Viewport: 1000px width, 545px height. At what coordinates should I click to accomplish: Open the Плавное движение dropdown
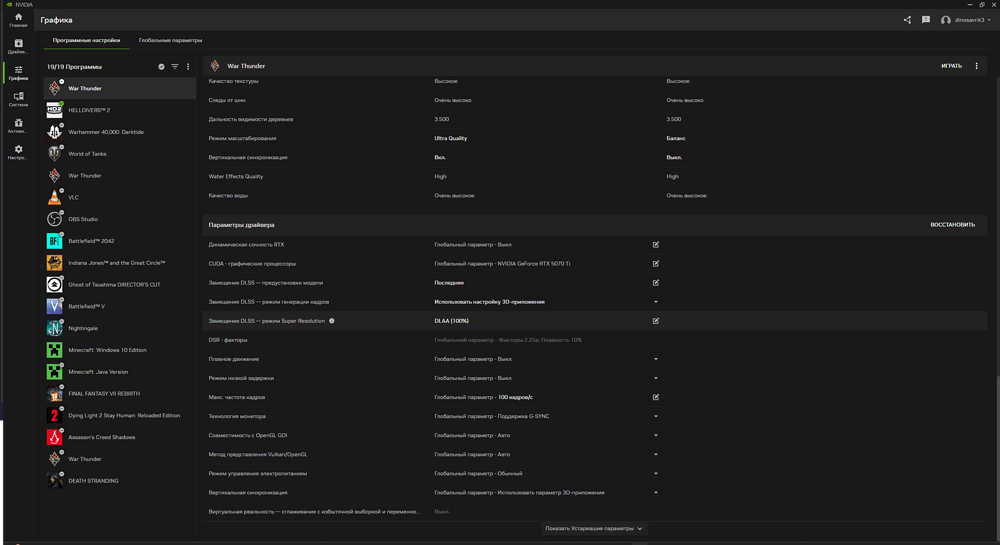coord(656,360)
